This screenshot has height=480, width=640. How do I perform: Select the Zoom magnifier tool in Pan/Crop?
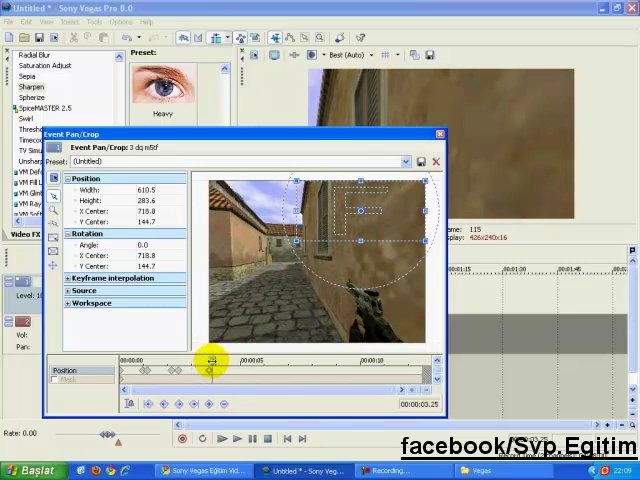point(53,210)
